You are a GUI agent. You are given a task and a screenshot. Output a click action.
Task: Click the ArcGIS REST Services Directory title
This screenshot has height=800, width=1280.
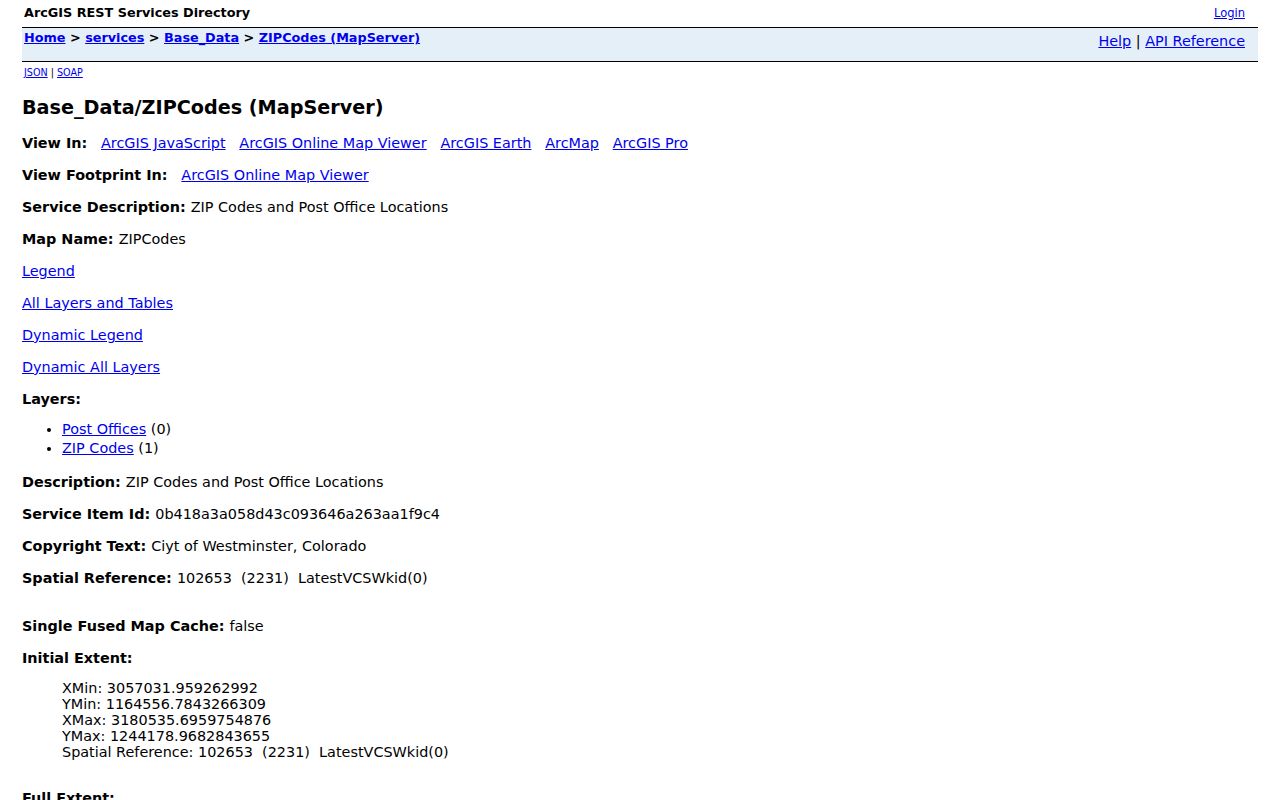[137, 13]
